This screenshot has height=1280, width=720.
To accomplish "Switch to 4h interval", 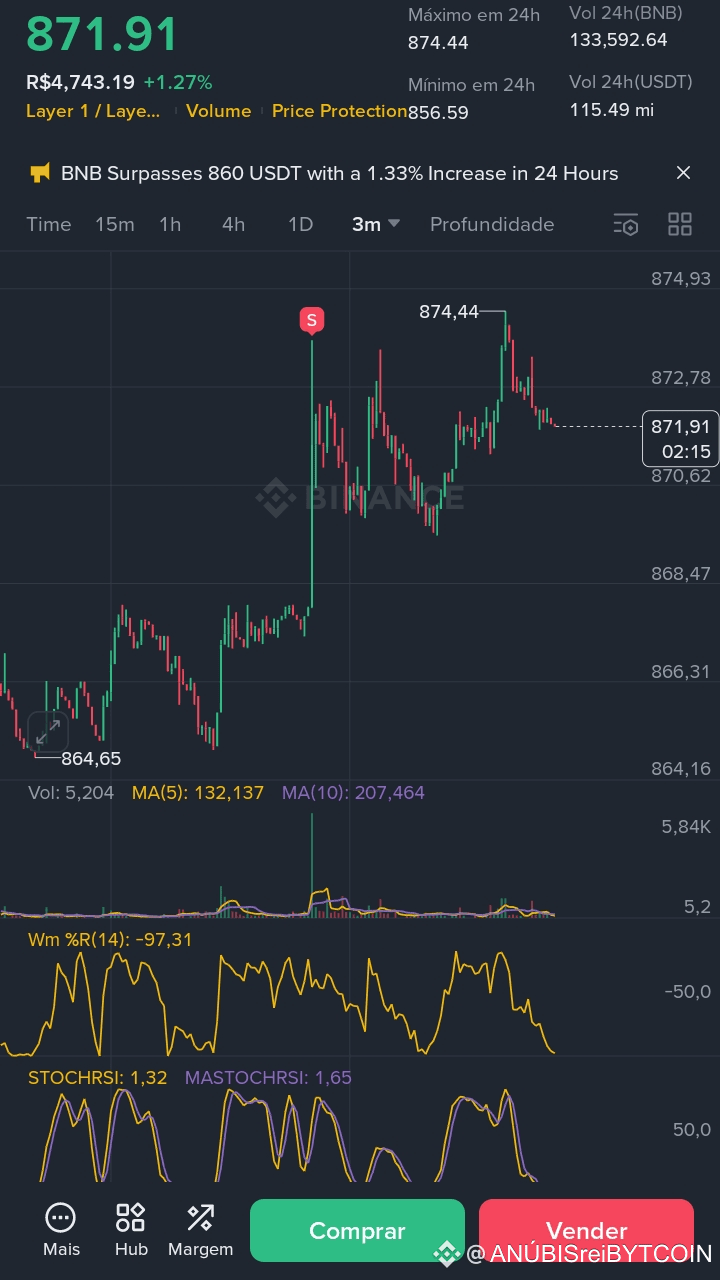I will (x=233, y=224).
